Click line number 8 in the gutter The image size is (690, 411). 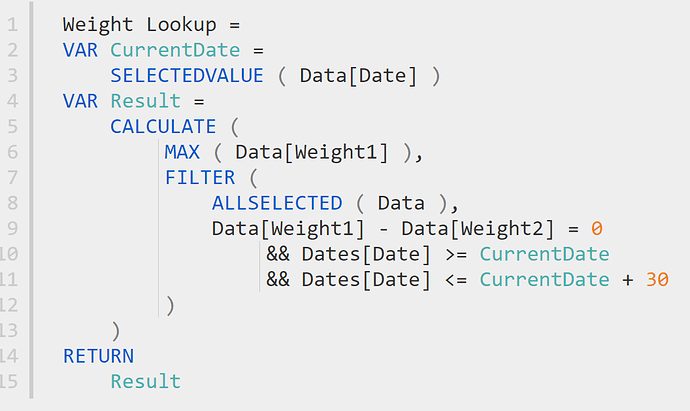[x=13, y=203]
